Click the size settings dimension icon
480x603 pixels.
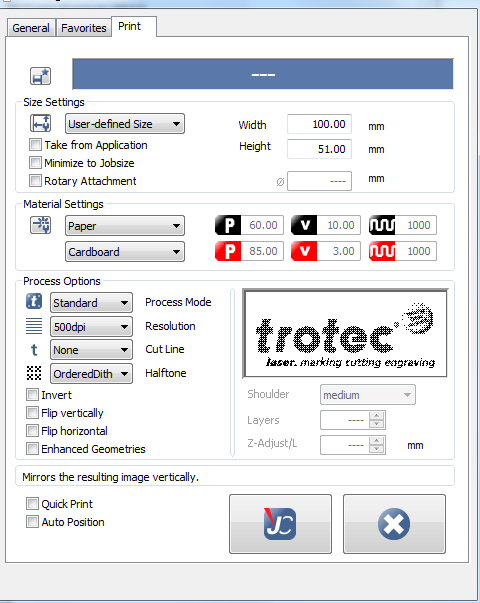tap(40, 123)
